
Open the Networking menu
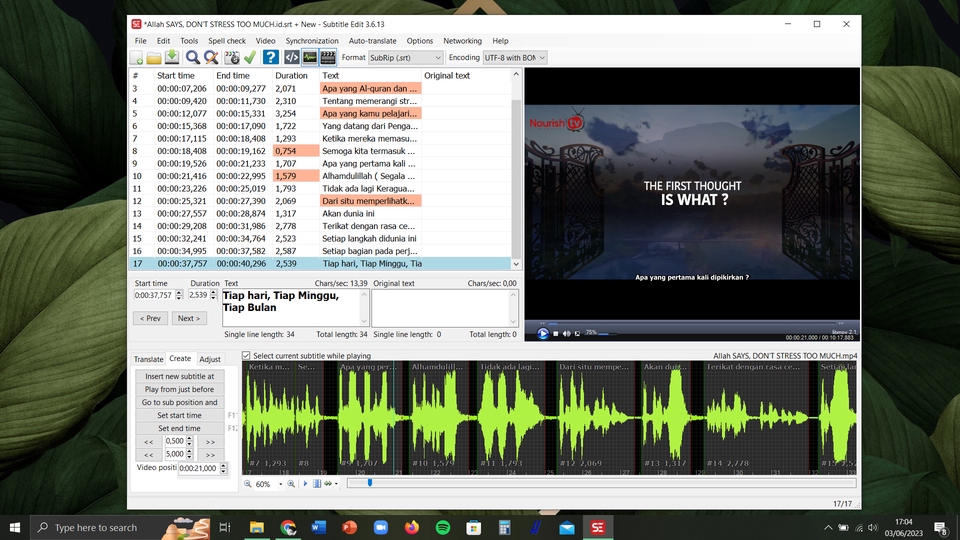(x=462, y=41)
